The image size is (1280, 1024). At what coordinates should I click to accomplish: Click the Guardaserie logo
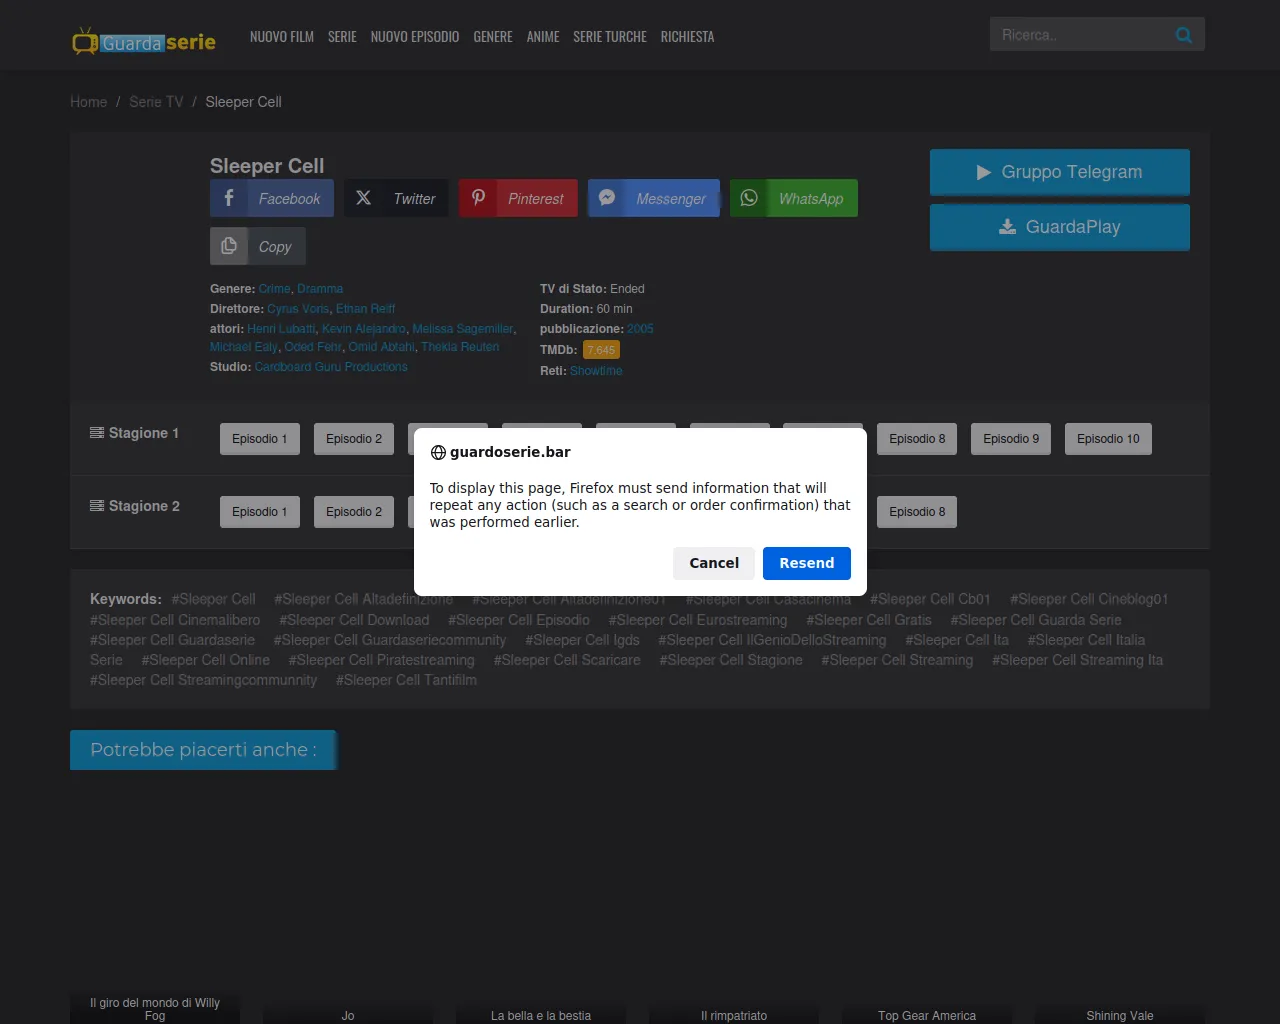(x=144, y=42)
